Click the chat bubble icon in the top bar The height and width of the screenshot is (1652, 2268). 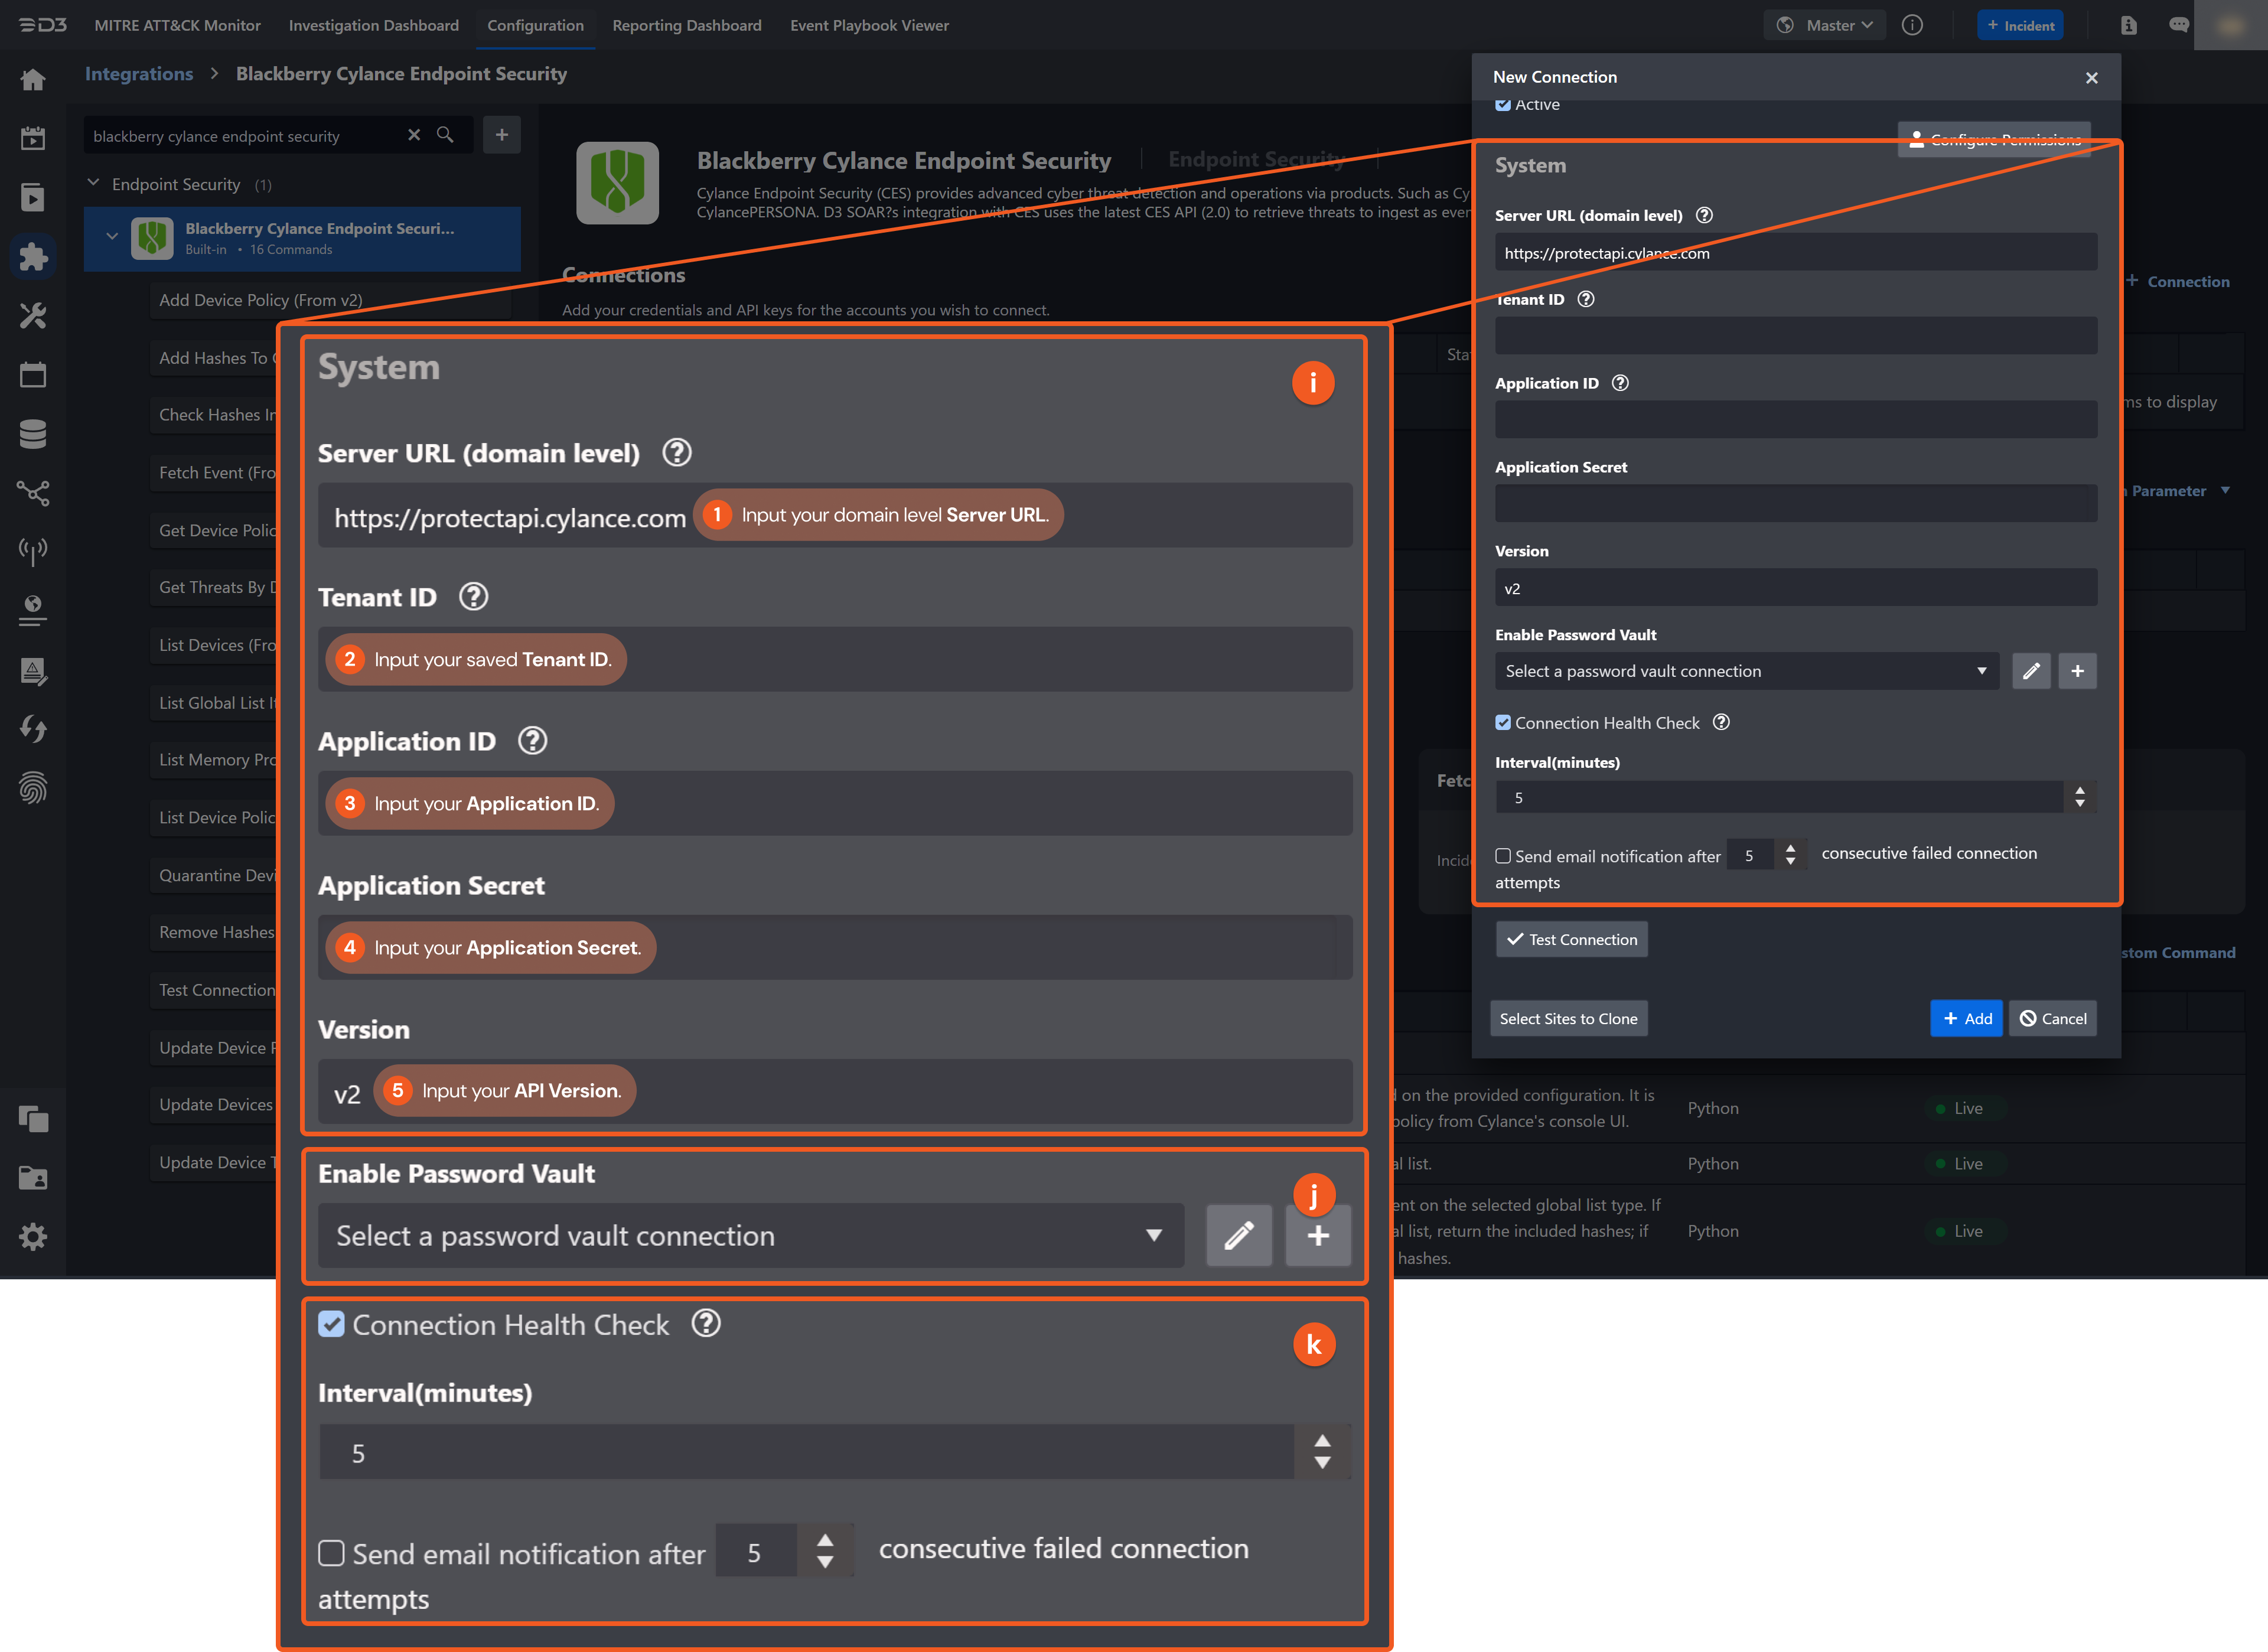pos(2178,25)
